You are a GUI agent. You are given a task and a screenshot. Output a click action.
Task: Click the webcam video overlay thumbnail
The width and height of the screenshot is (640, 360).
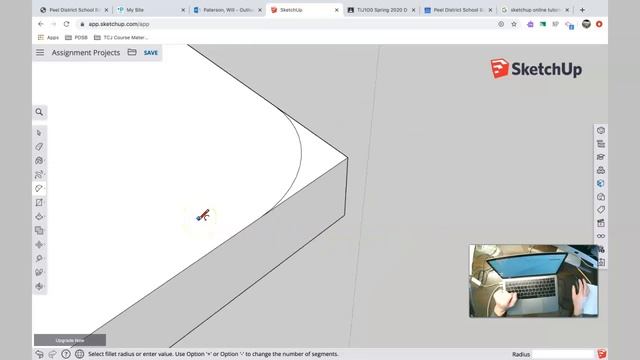tap(534, 281)
